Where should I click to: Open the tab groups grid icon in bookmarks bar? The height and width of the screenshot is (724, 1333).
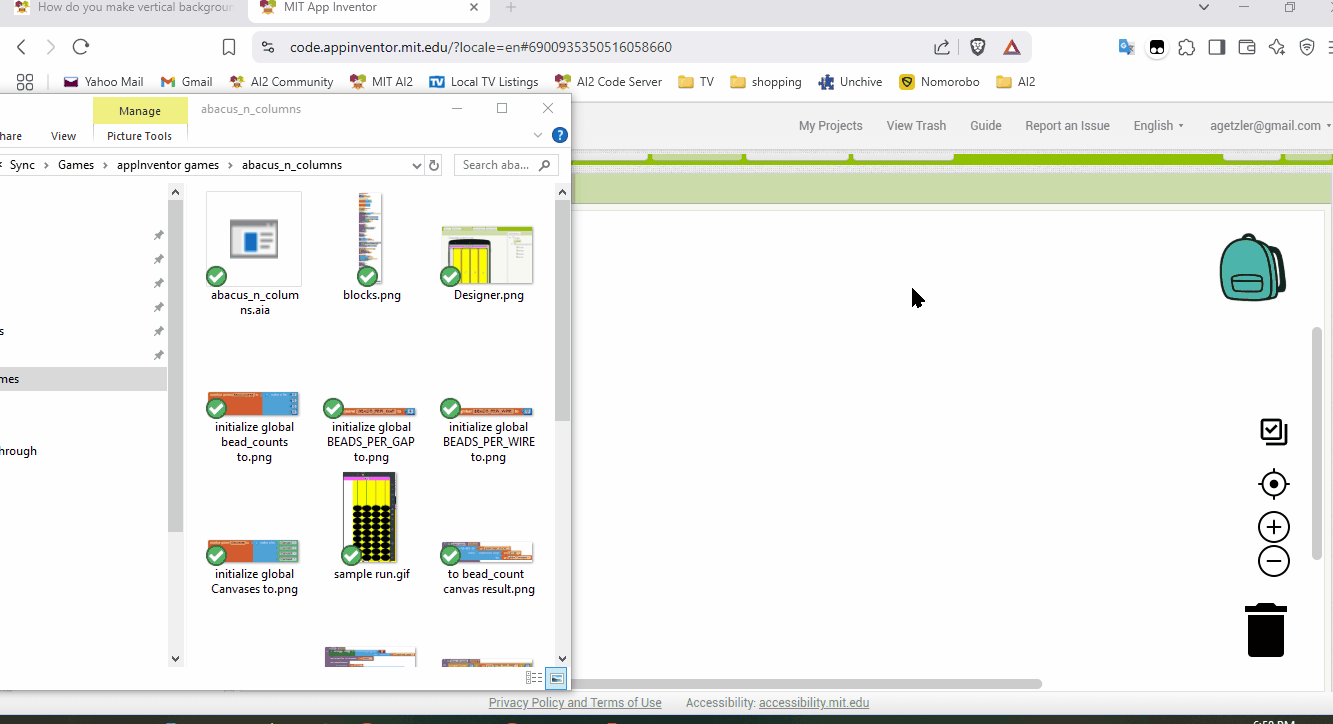click(x=25, y=82)
